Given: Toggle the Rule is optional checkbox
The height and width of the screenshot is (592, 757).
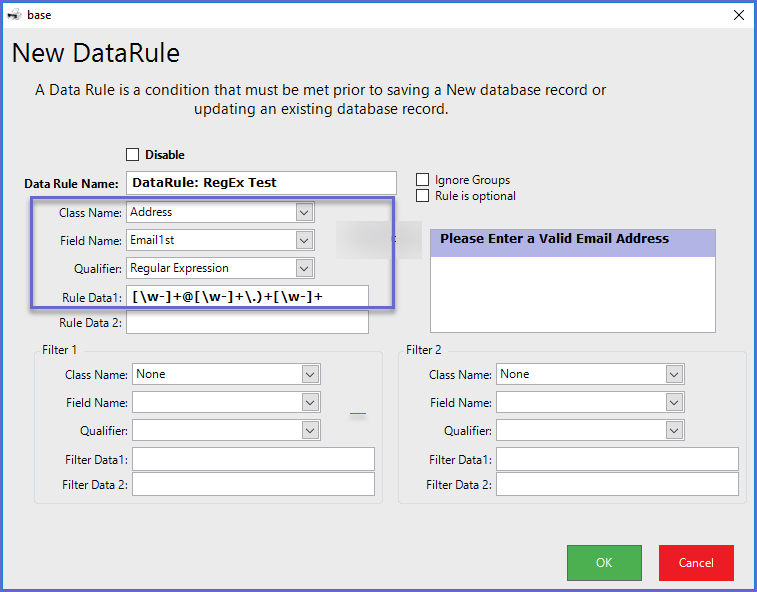Looking at the screenshot, I should (x=423, y=196).
